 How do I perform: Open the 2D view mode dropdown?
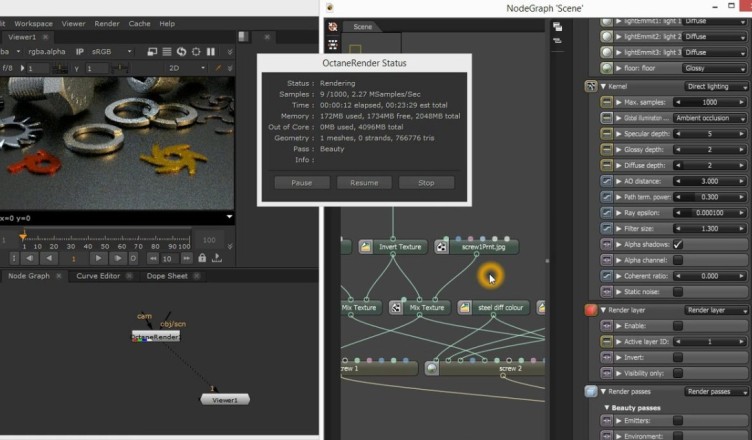click(187, 68)
